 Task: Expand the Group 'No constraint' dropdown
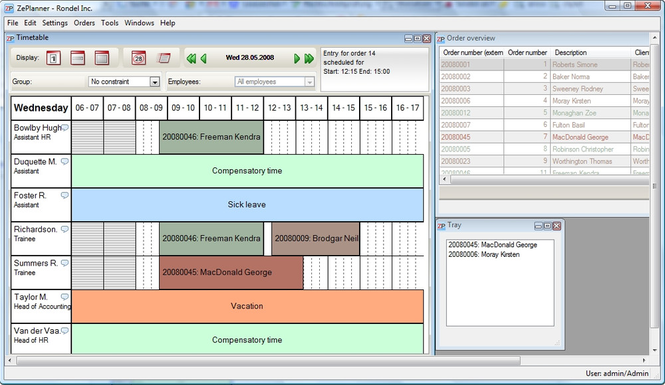[x=155, y=82]
